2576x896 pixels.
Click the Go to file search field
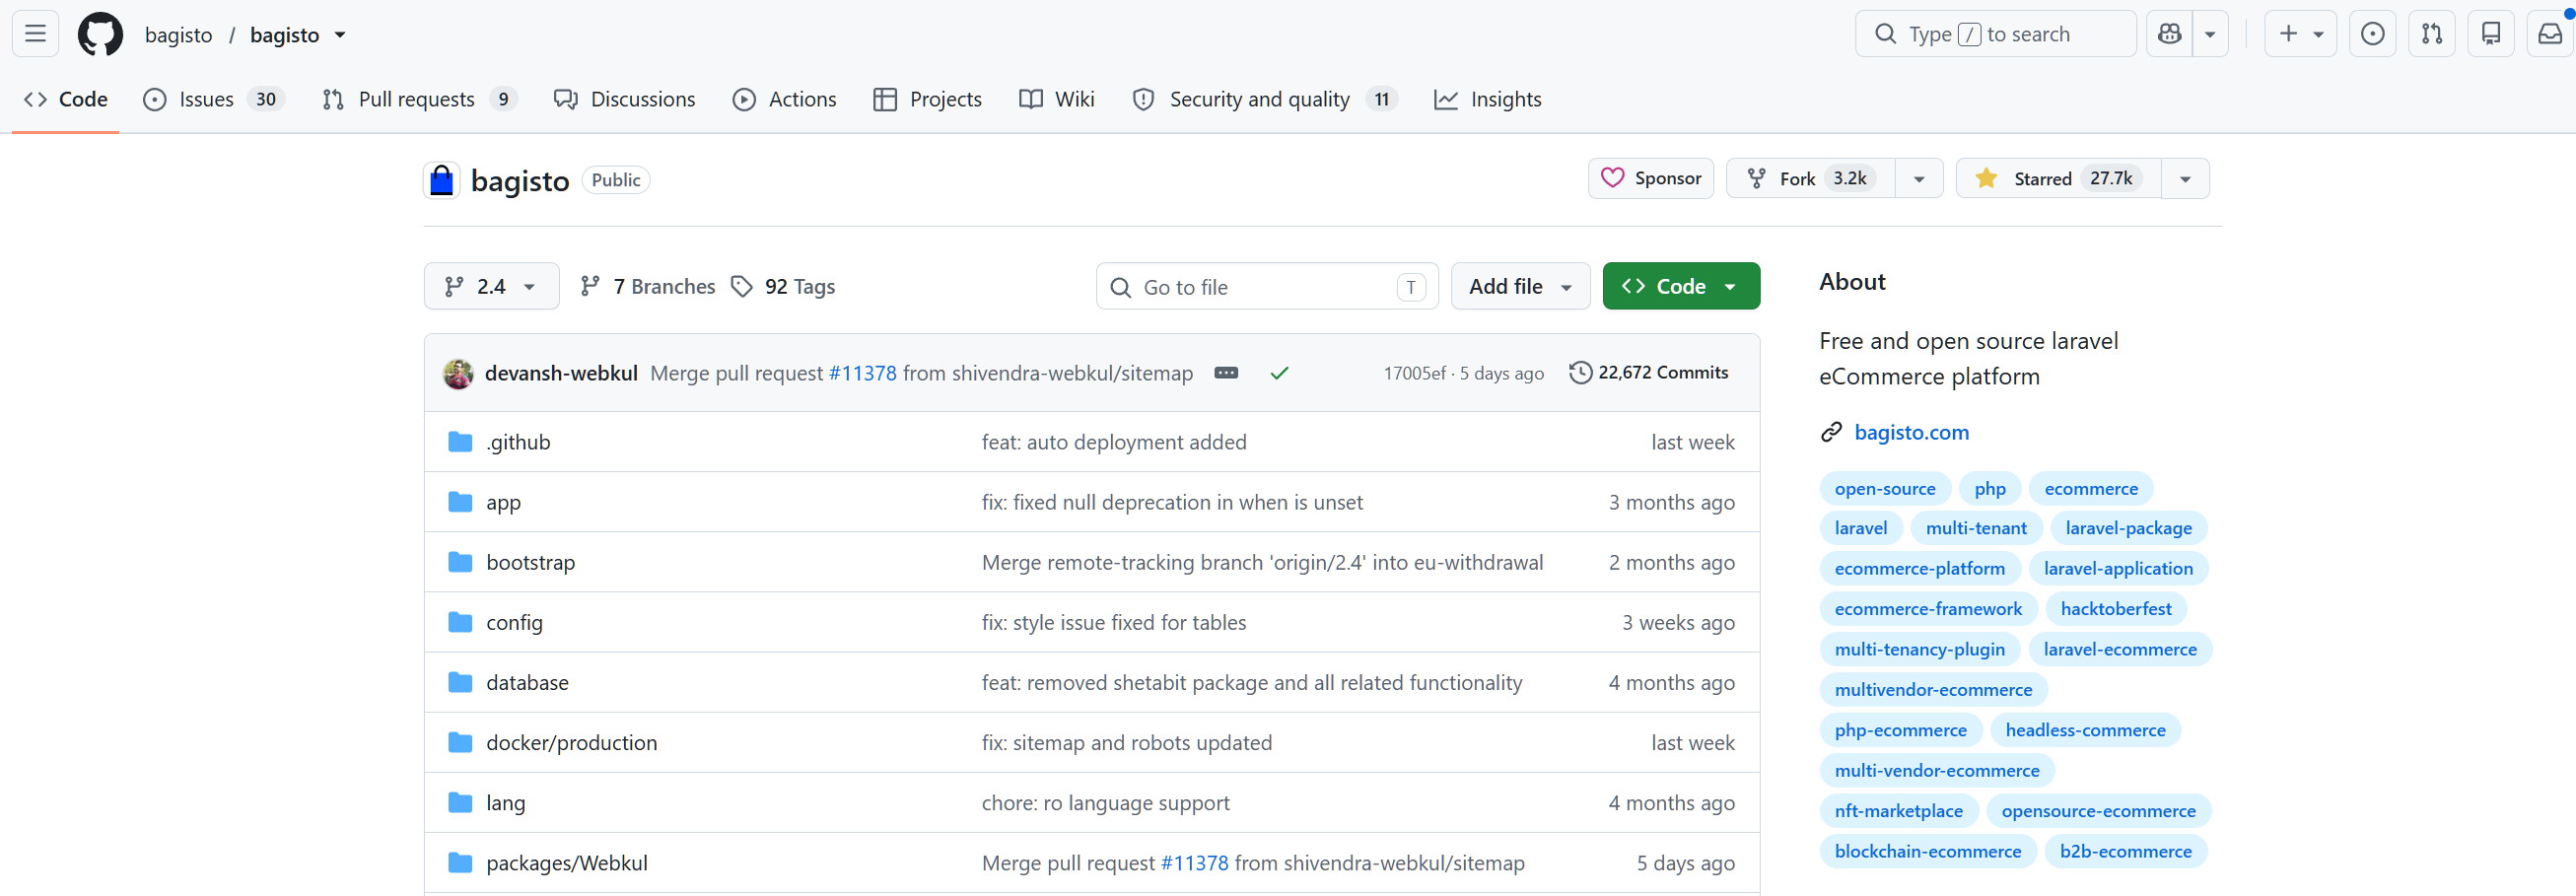coord(1267,286)
